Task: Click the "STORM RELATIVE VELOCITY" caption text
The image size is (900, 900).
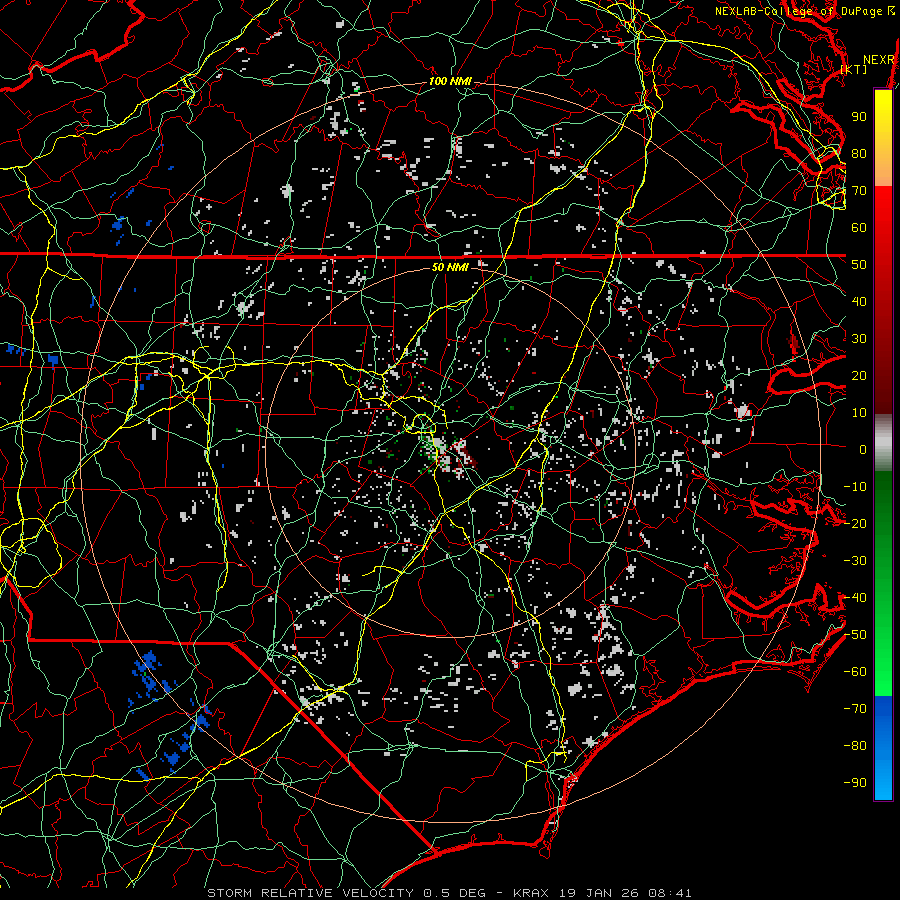Action: (x=310, y=893)
